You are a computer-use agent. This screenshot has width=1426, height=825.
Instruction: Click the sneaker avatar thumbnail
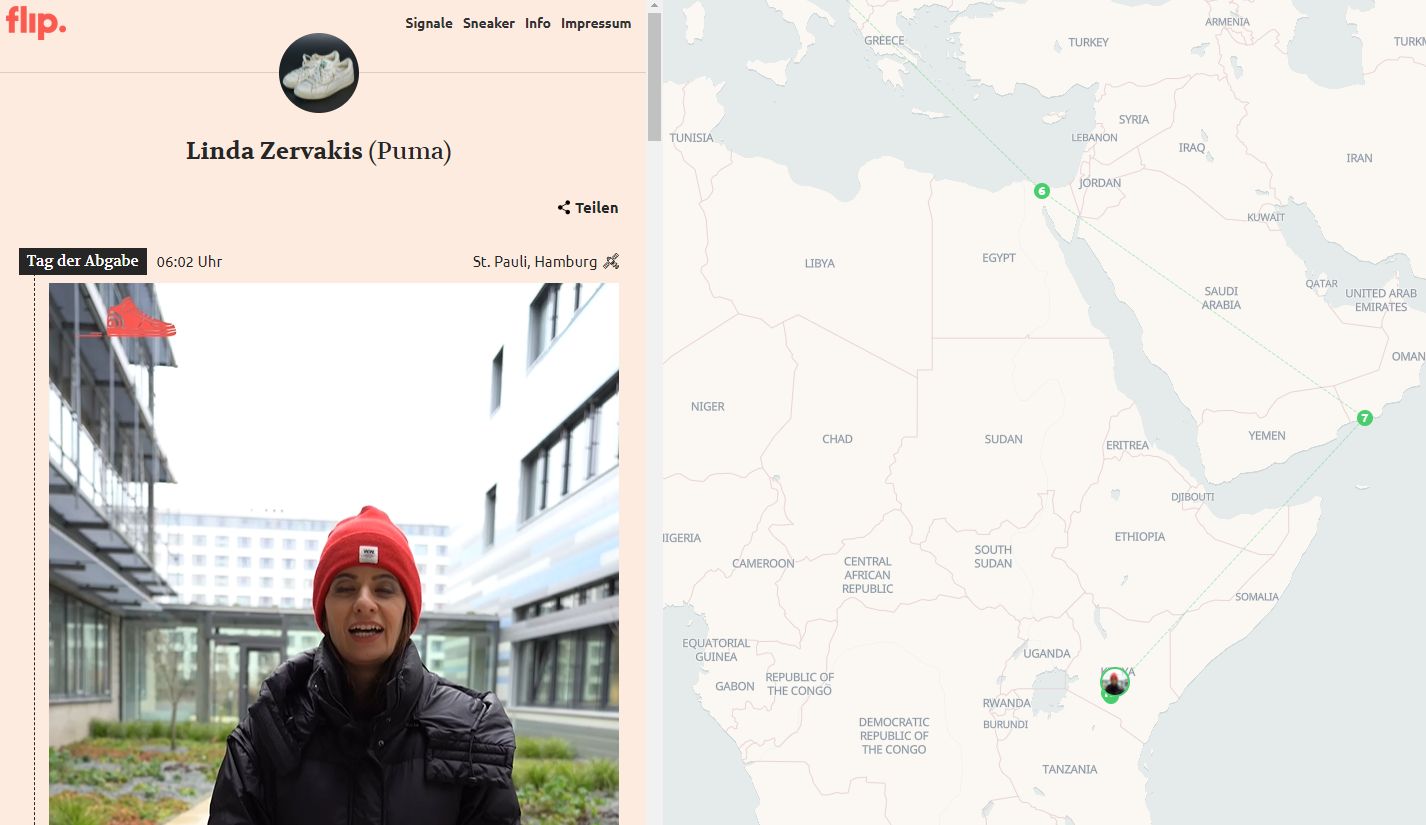point(319,73)
